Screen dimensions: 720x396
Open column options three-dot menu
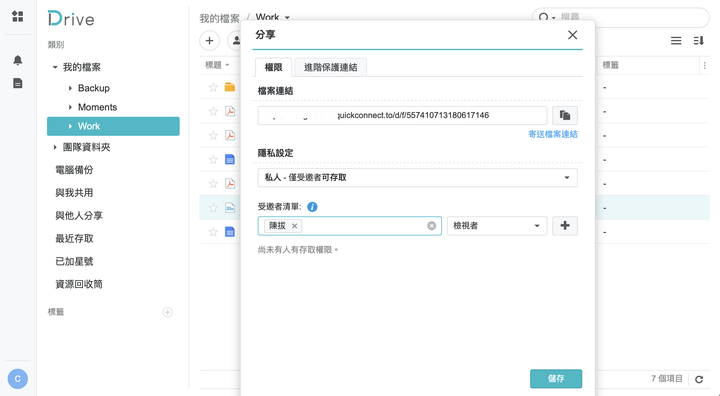pyautogui.click(x=704, y=66)
